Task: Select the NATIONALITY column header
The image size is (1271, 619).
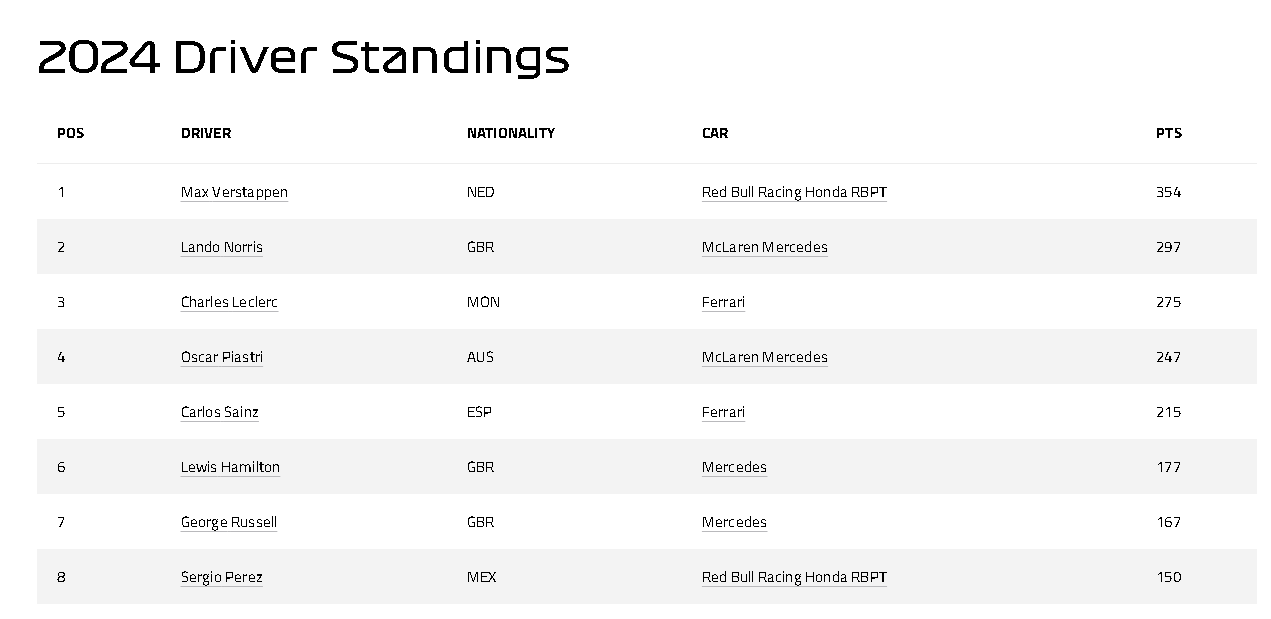Action: [511, 133]
